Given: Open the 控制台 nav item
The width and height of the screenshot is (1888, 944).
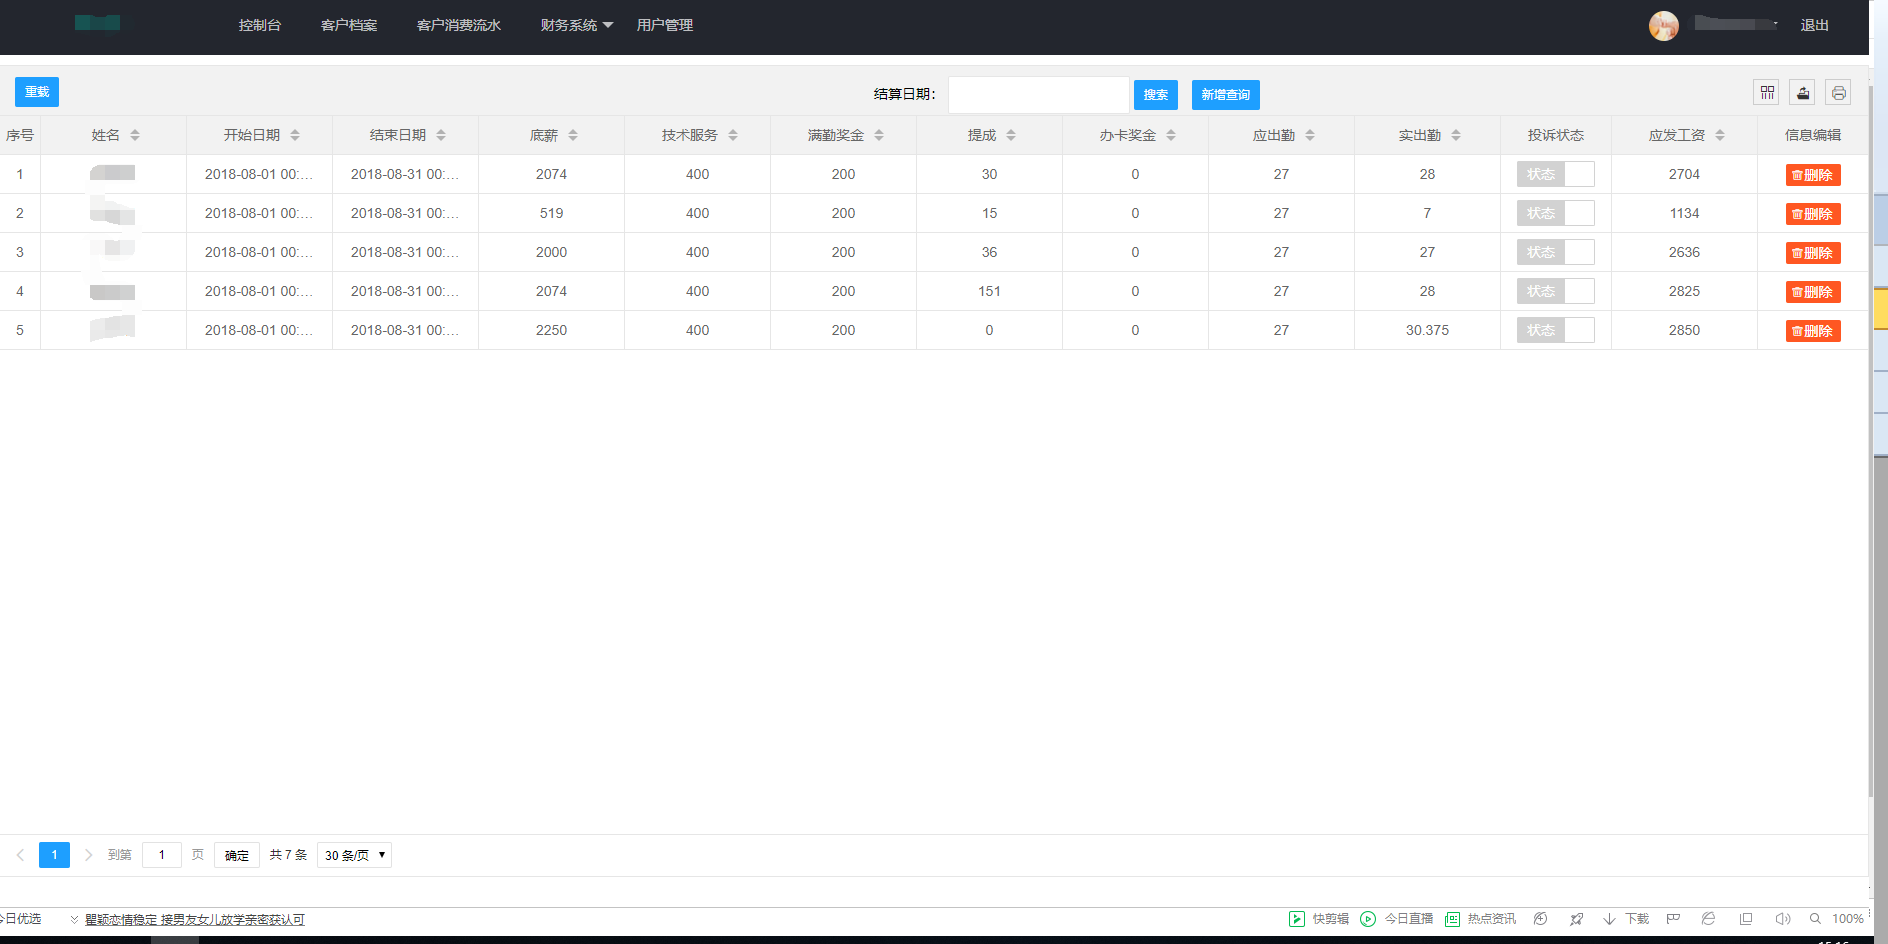Looking at the screenshot, I should click(260, 25).
